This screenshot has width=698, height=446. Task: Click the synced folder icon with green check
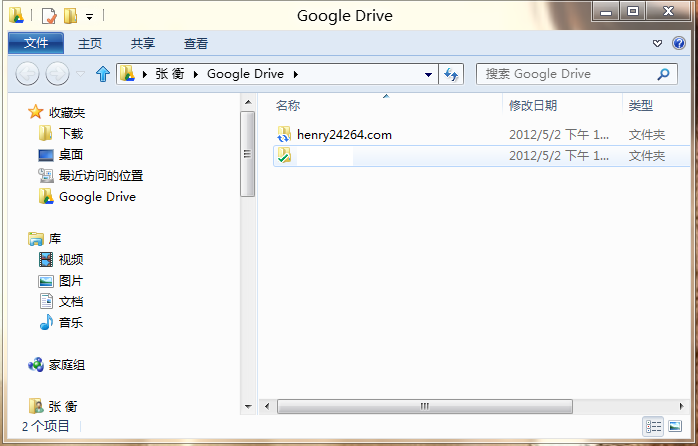tap(284, 155)
